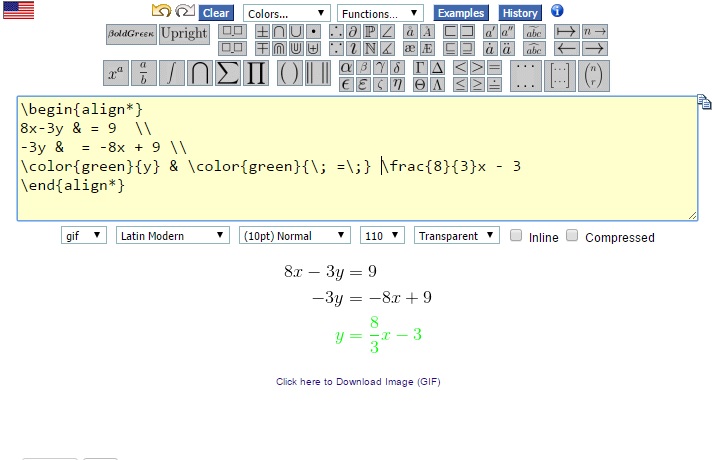
Task: Enable the Compressed checkbox
Action: pos(572,235)
